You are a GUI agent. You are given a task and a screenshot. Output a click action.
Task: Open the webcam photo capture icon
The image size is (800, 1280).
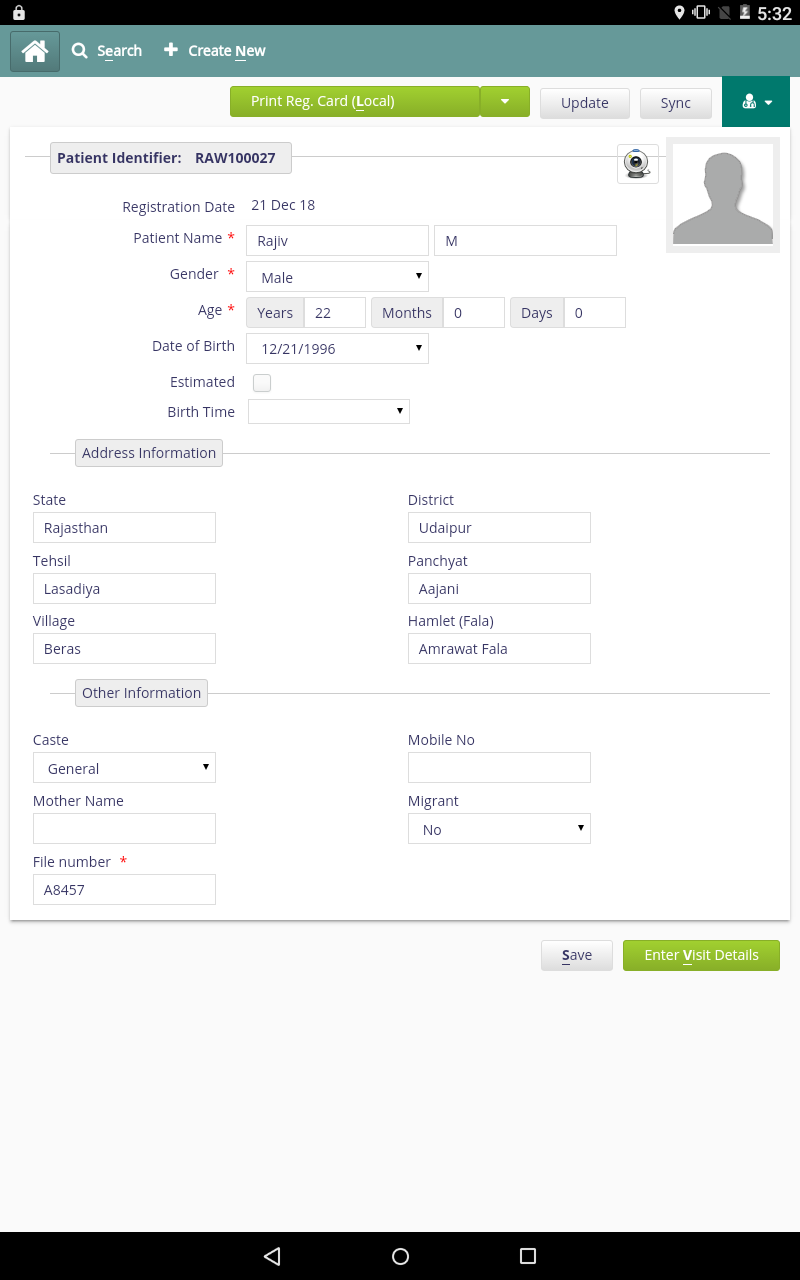(638, 163)
